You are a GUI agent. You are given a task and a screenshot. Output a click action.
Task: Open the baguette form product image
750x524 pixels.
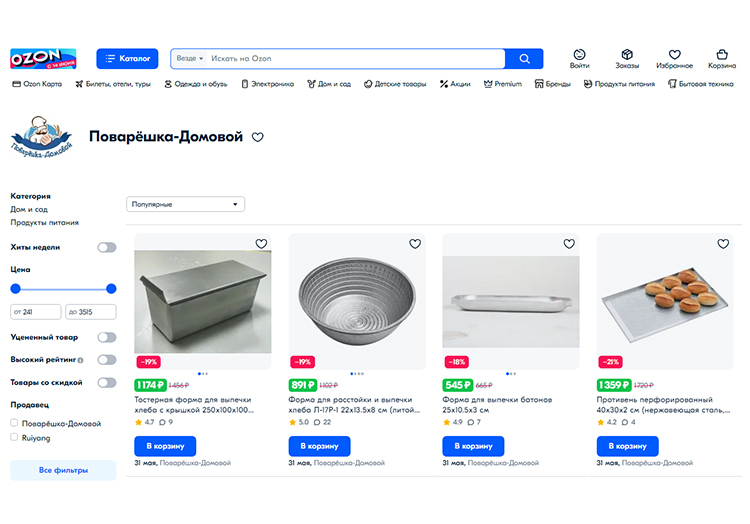click(511, 302)
